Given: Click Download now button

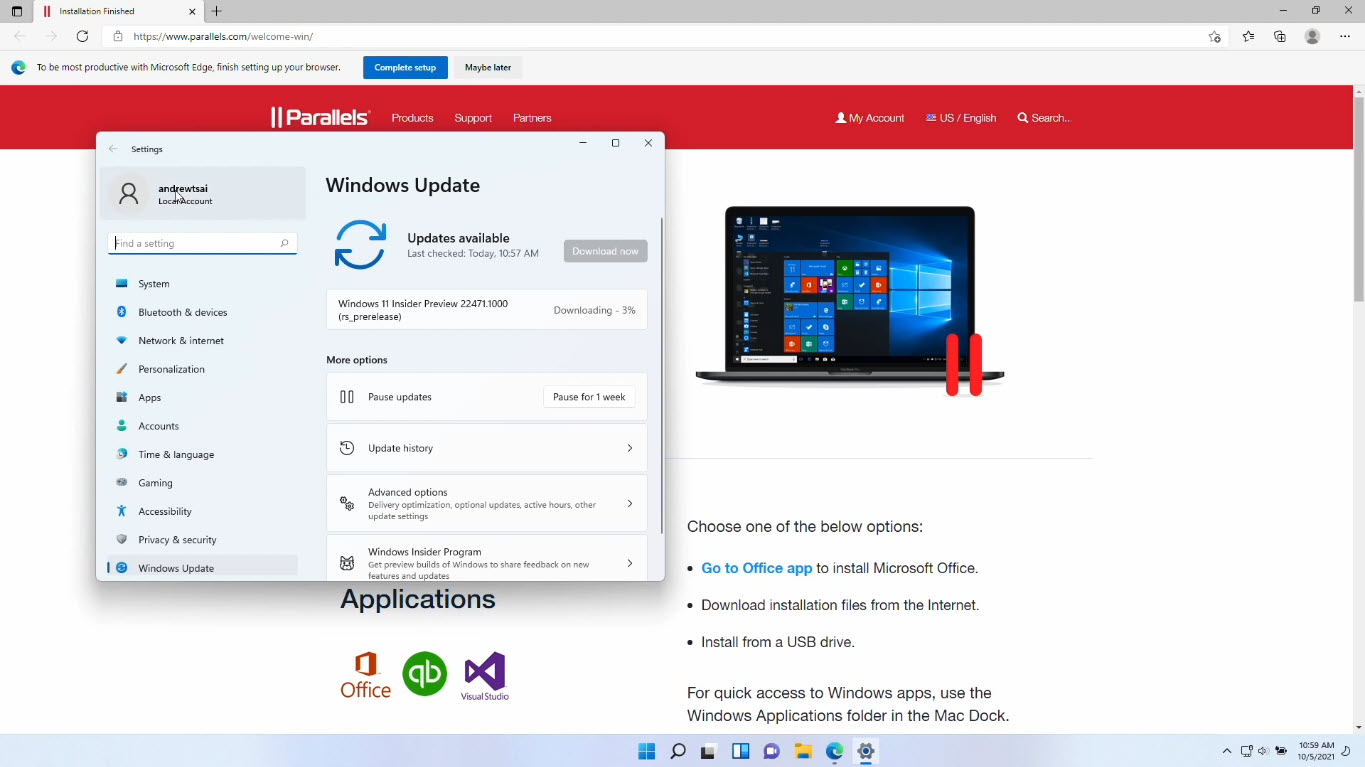Looking at the screenshot, I should point(605,251).
